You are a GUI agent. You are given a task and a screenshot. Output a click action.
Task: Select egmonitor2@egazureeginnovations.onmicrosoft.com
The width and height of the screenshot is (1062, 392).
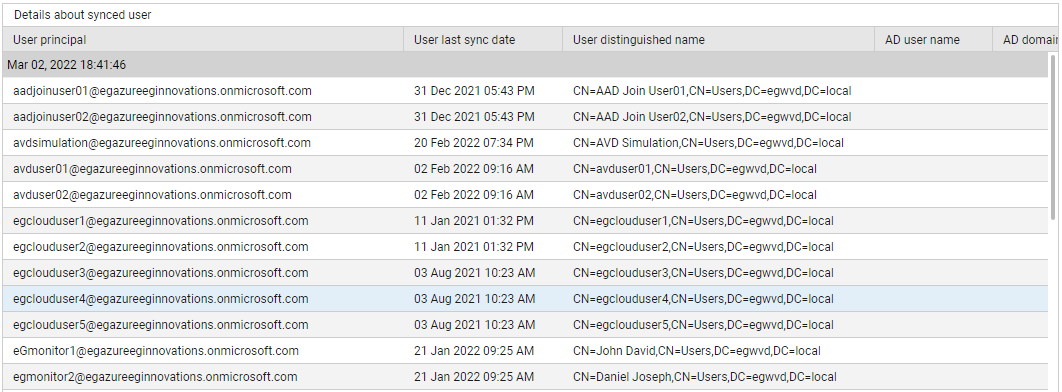[x=155, y=376]
